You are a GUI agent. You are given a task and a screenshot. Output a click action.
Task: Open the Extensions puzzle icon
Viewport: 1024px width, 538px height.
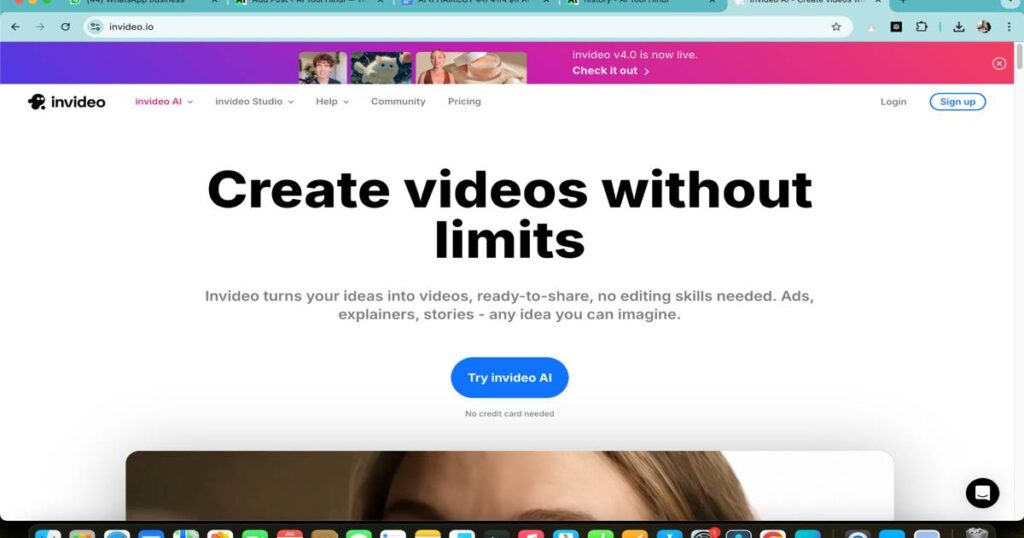(x=921, y=27)
